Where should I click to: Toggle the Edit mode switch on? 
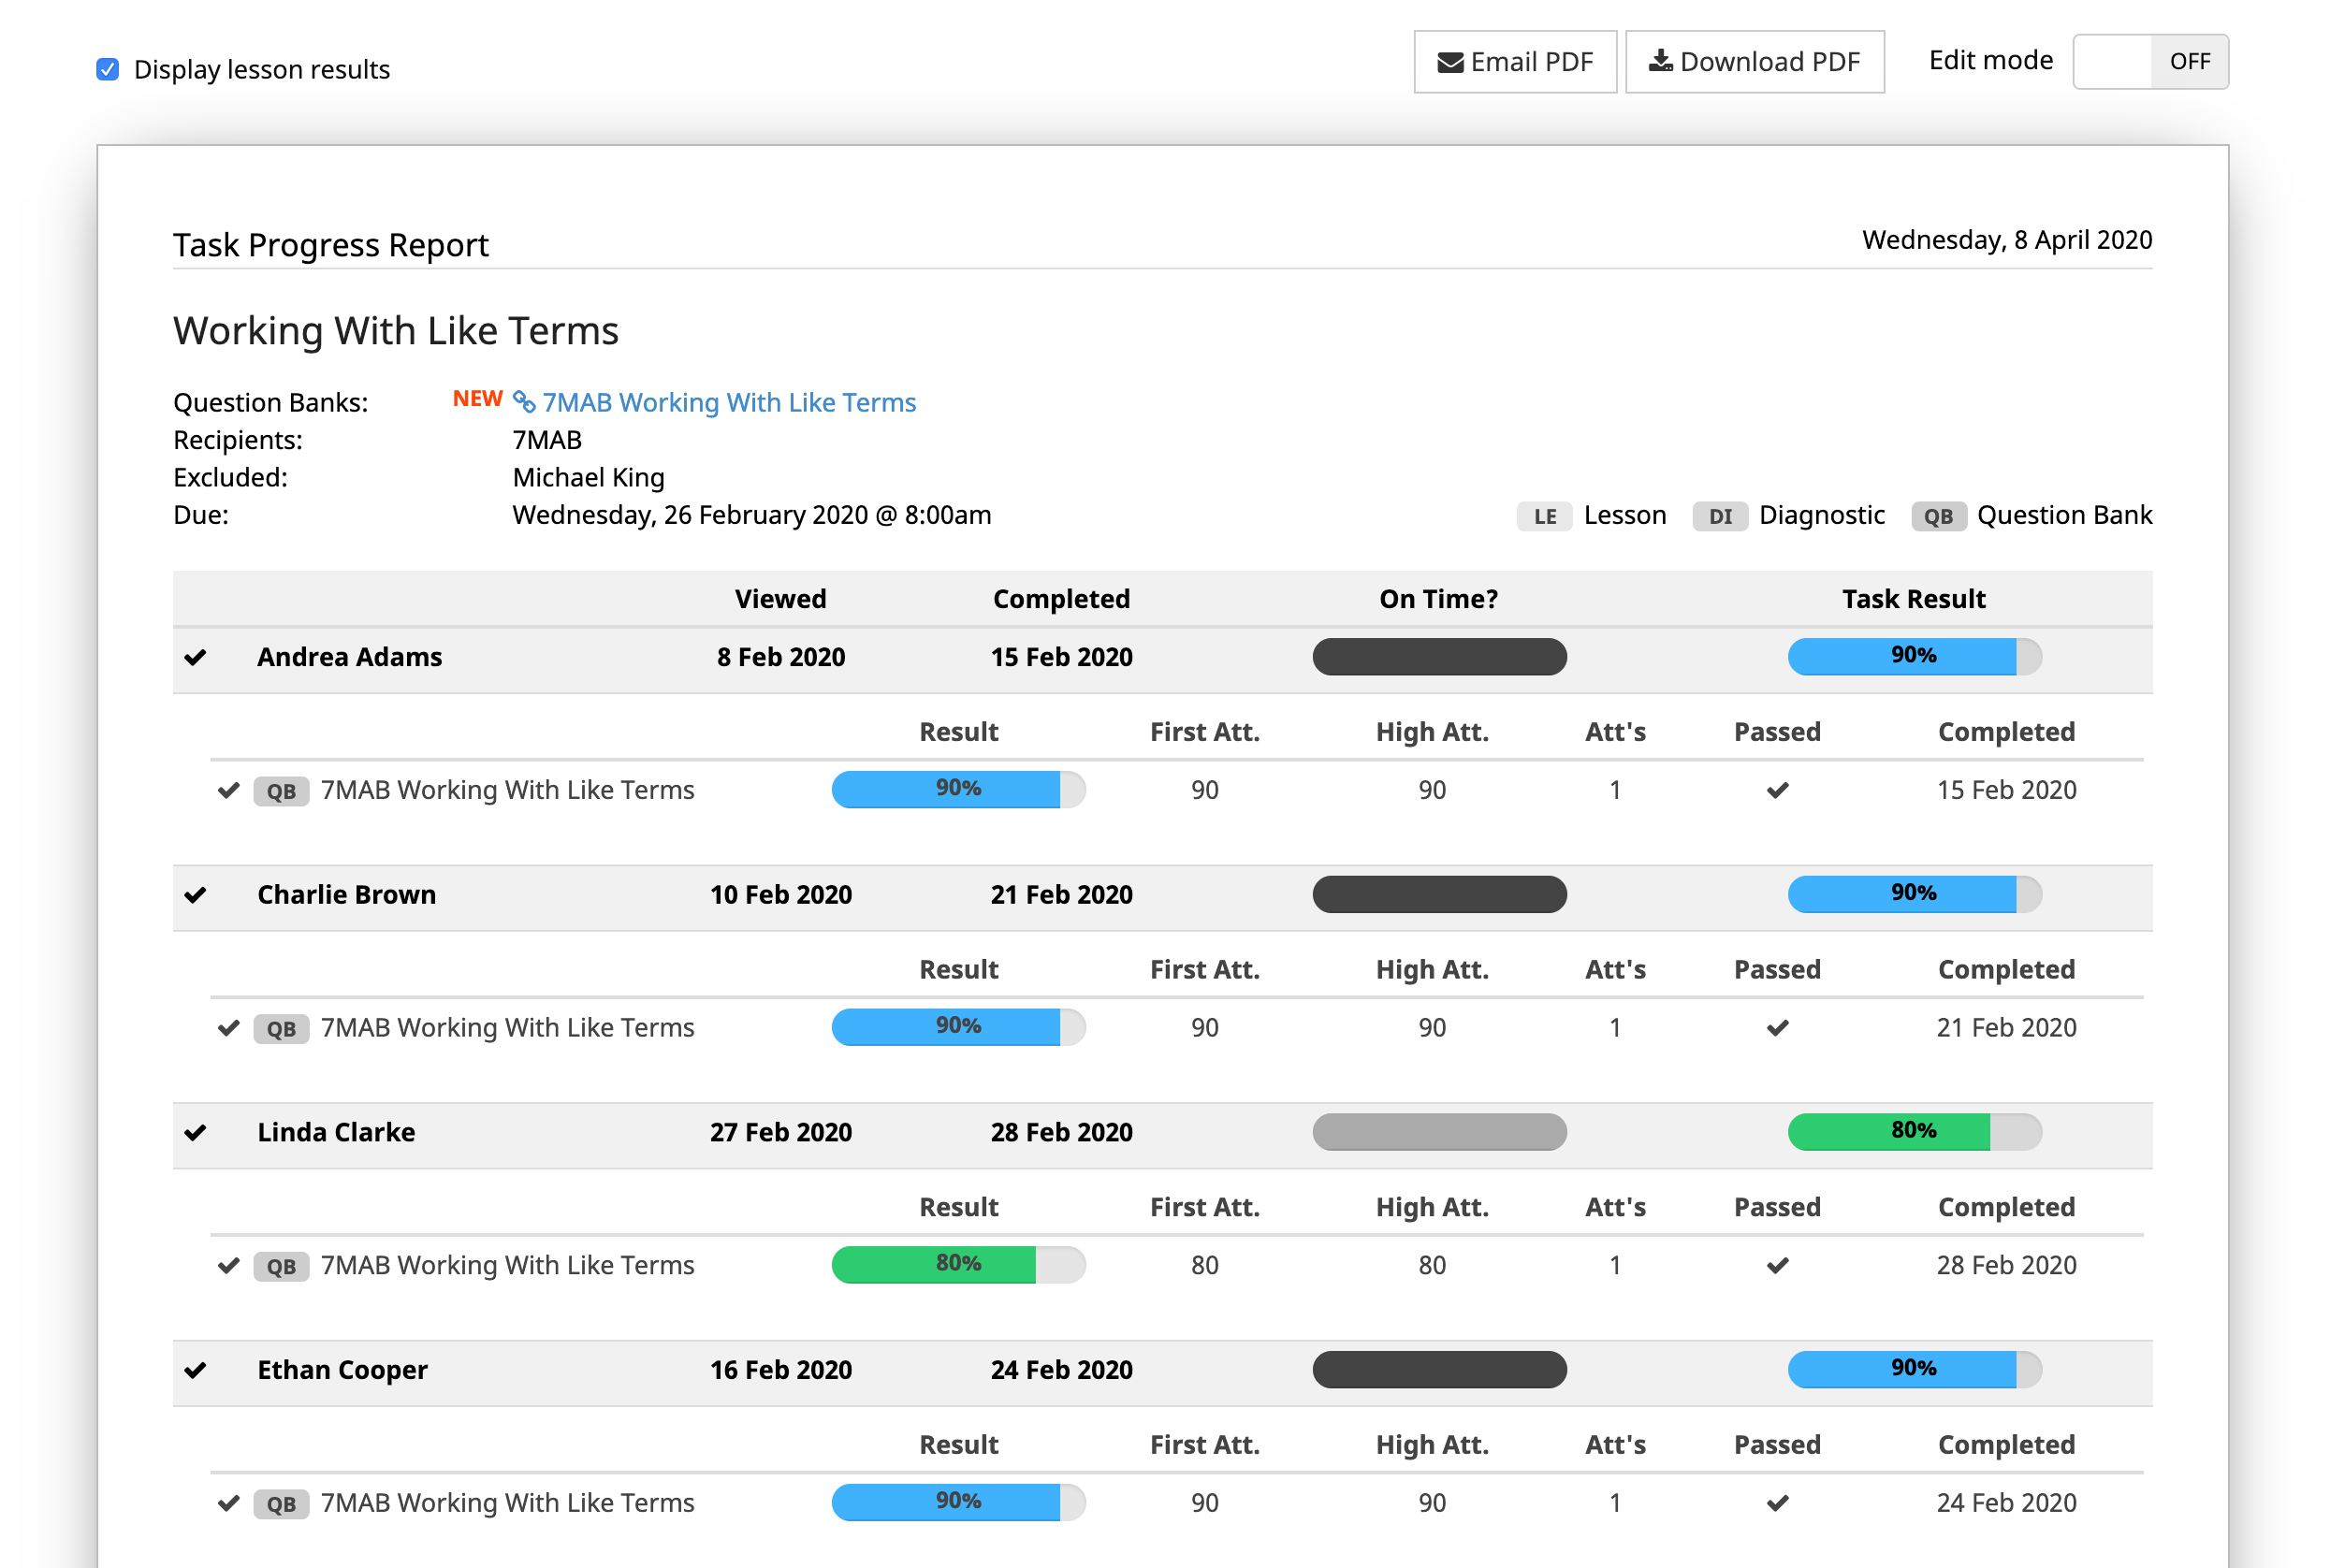point(2150,62)
